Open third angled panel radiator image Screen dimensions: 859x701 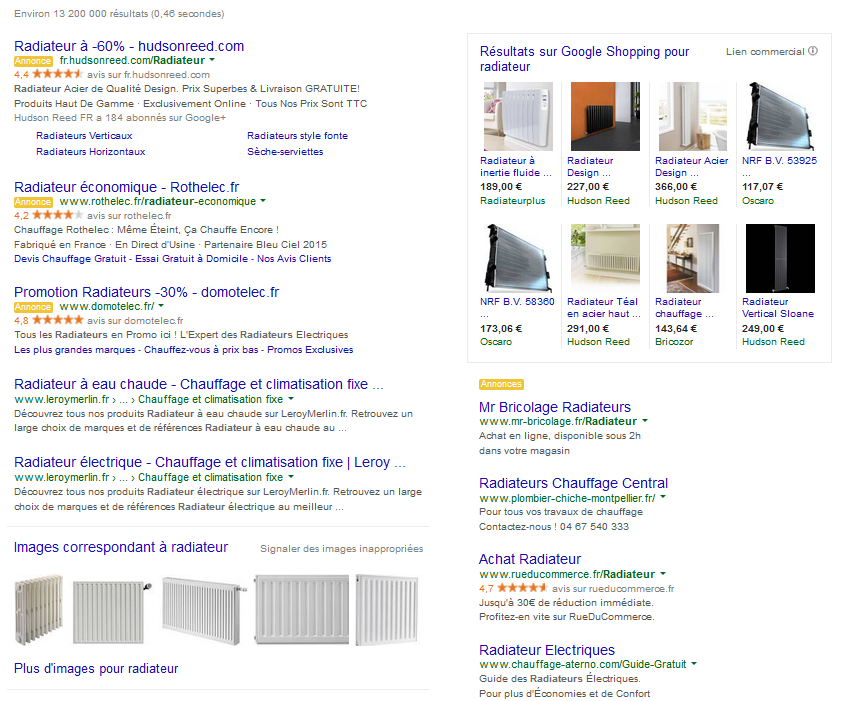[x=204, y=610]
